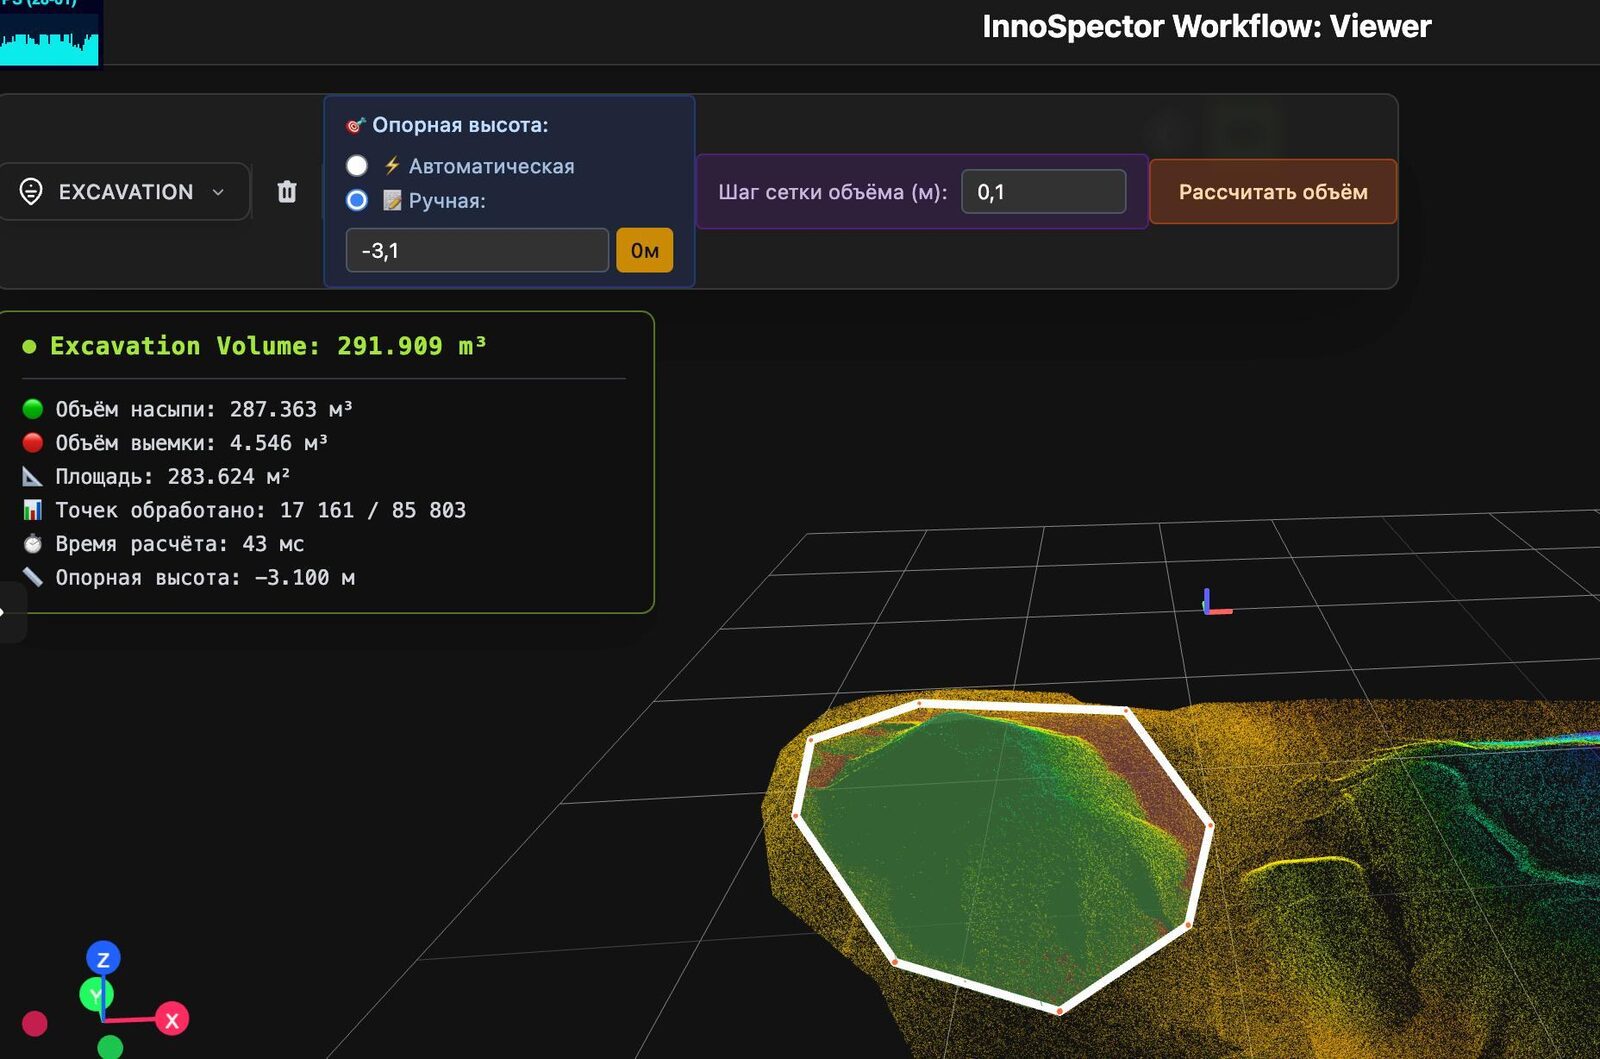Click the Excavation Volume result header

click(x=268, y=346)
